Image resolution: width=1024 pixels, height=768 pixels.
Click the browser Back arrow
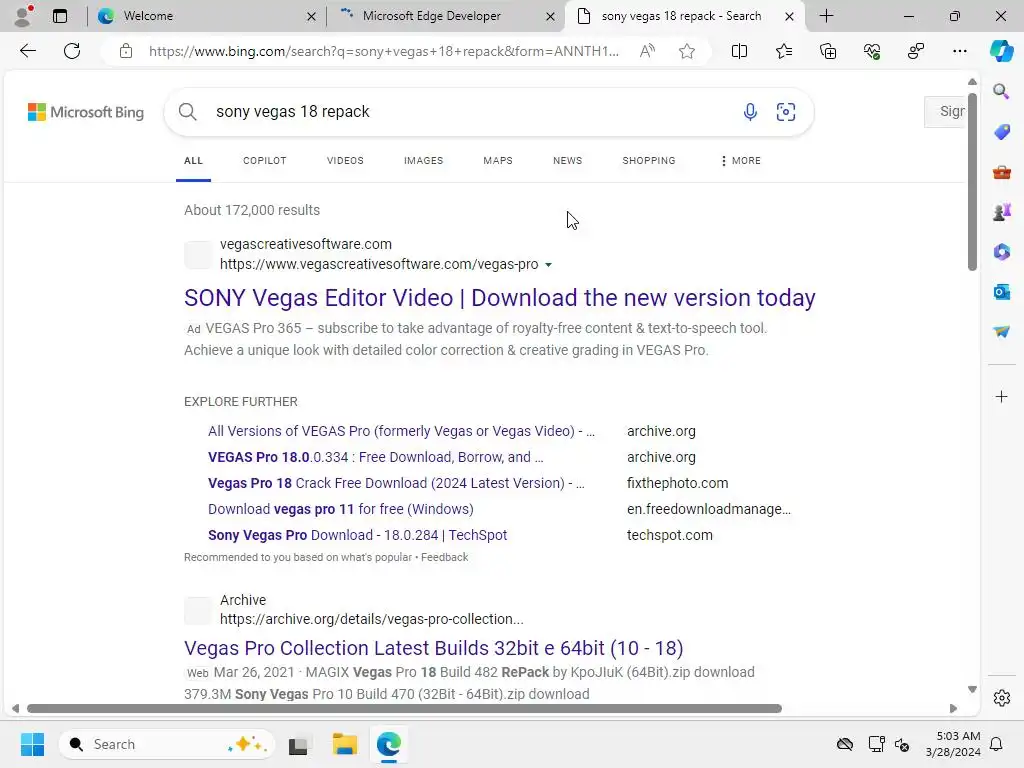27,51
